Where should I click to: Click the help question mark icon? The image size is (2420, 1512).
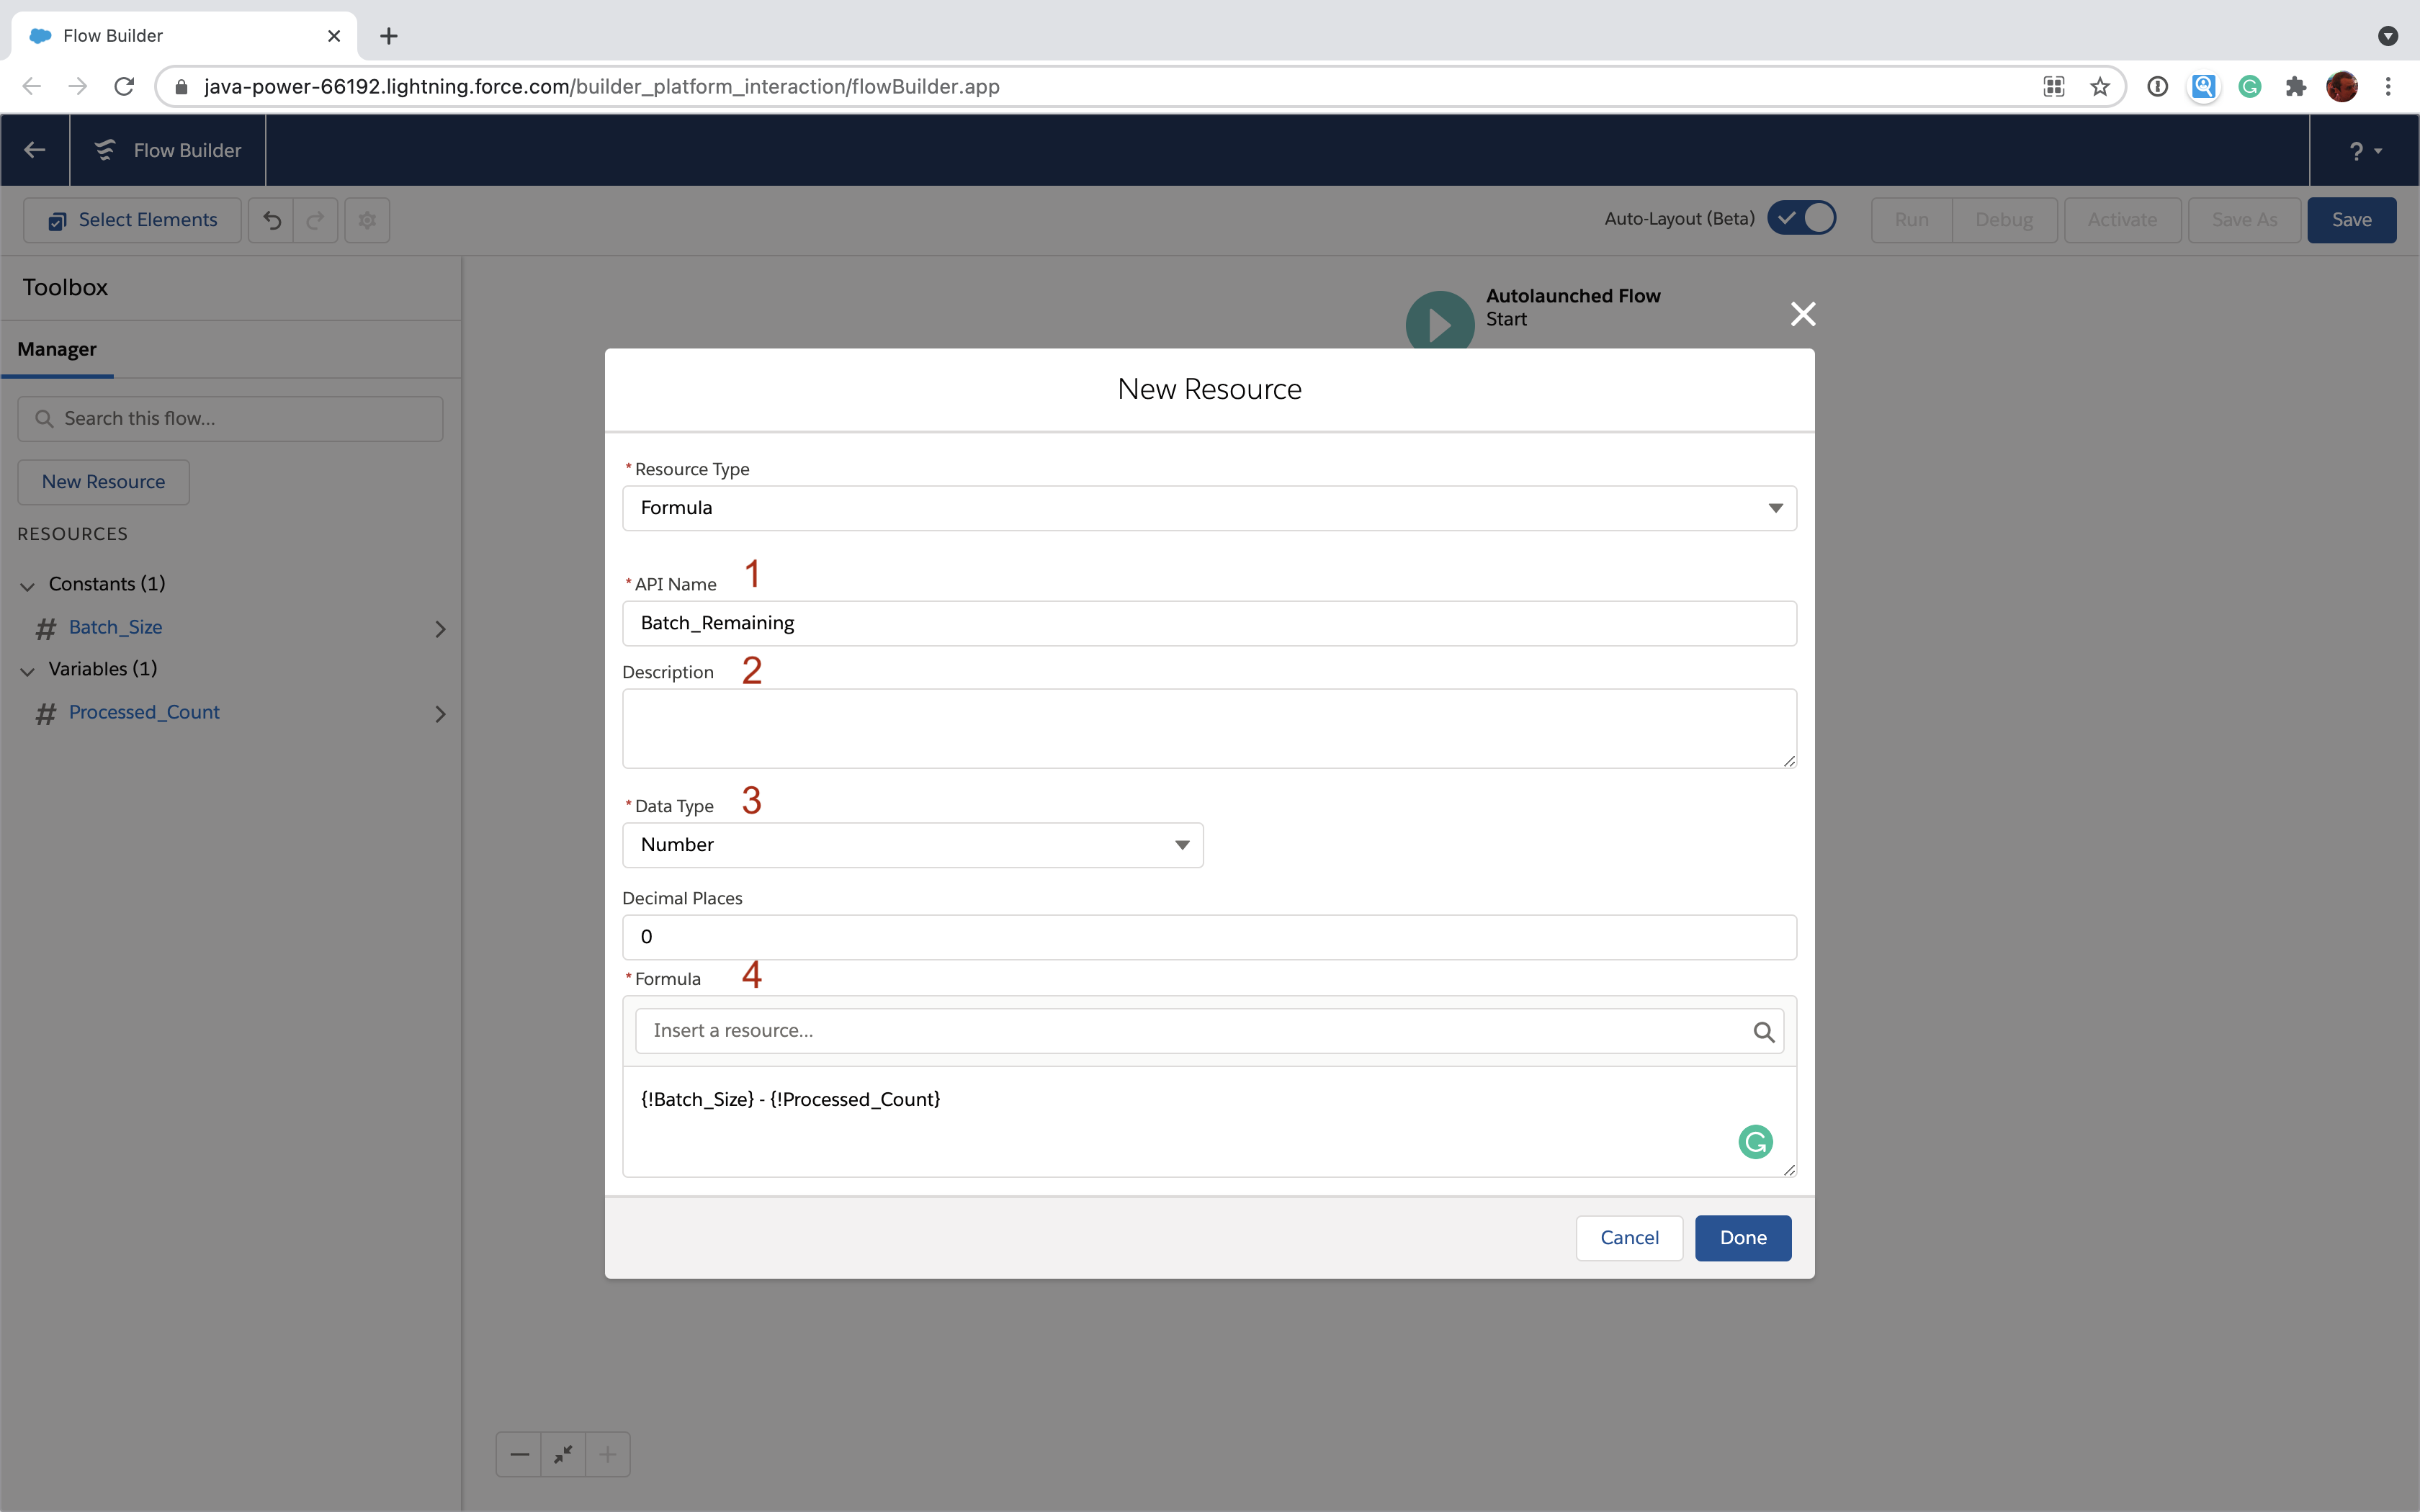point(2355,150)
